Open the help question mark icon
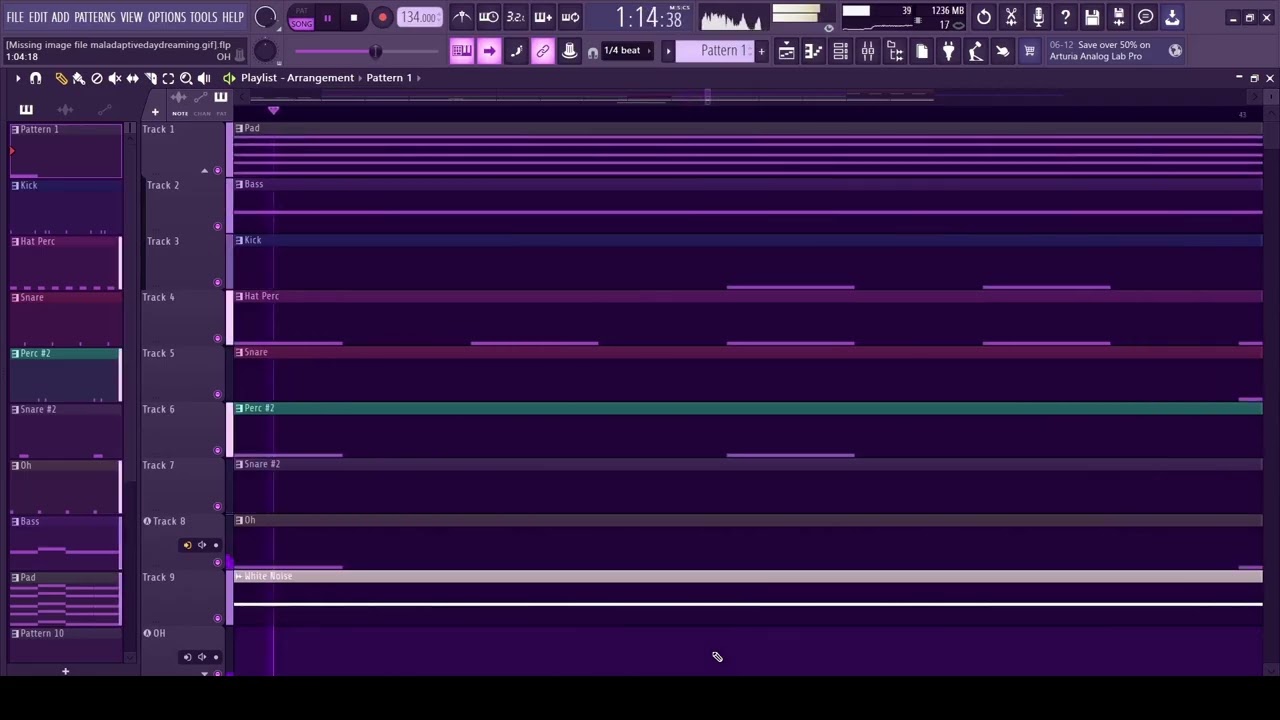The image size is (1280, 720). (1065, 17)
